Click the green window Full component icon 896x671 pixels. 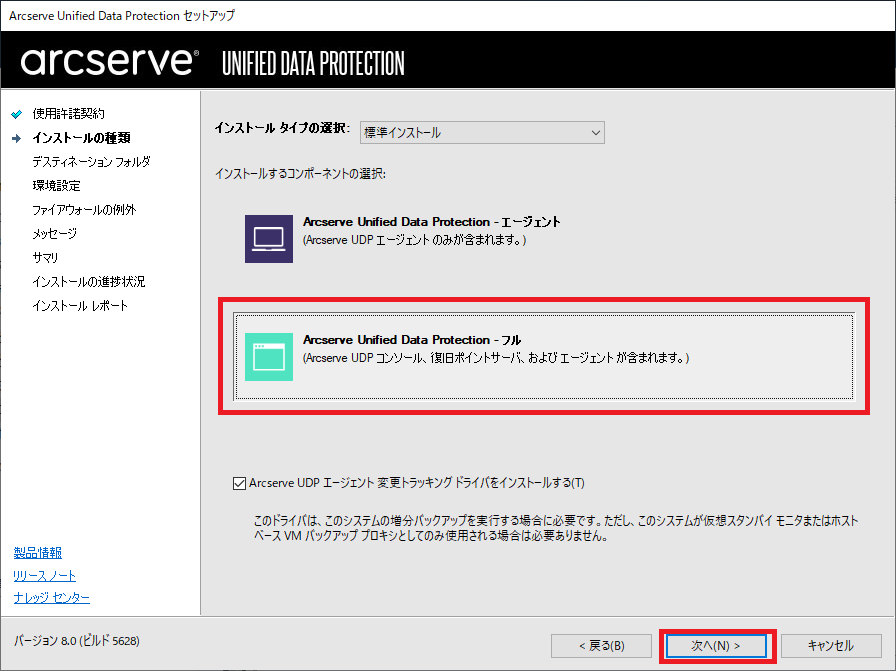(x=269, y=357)
